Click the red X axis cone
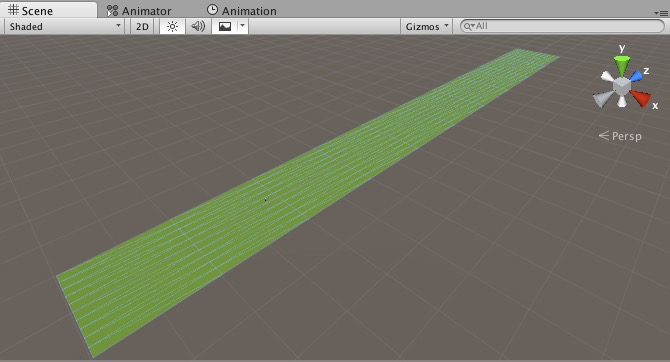This screenshot has width=670, height=362. [x=640, y=98]
